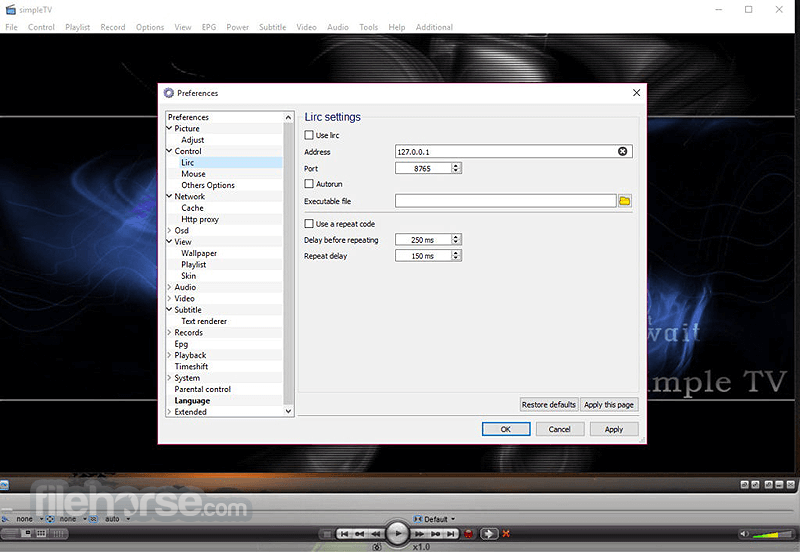Click the snapshot camera icon below play

377,547
